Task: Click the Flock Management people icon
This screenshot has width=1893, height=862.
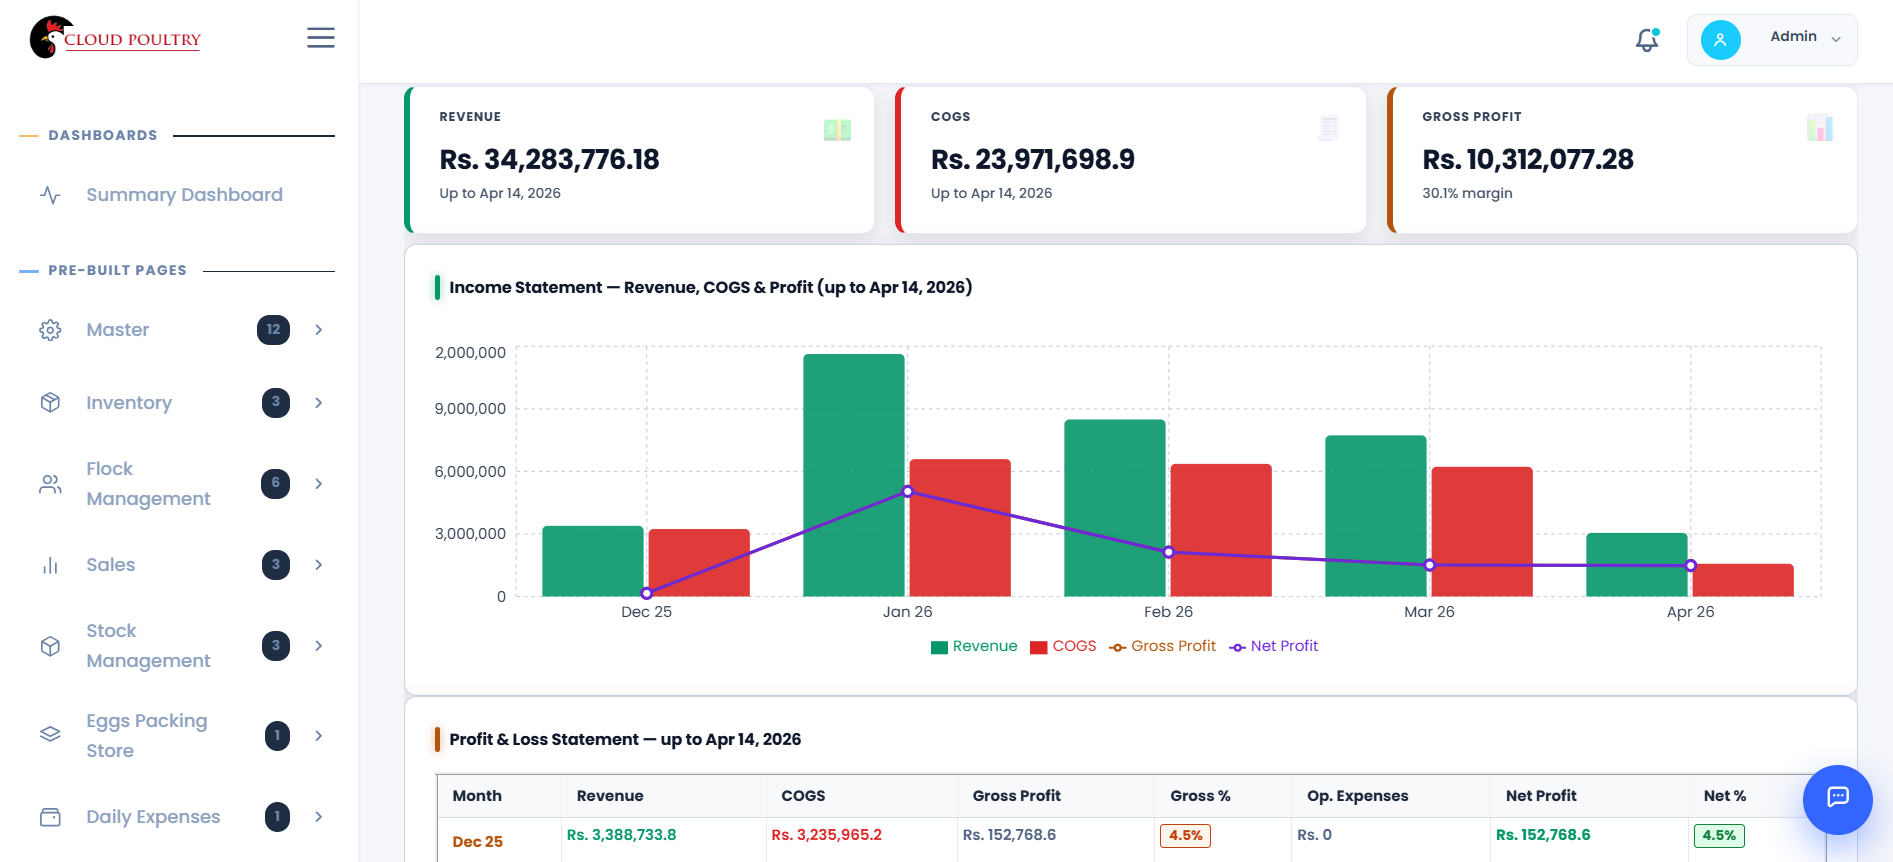Action: coord(50,484)
